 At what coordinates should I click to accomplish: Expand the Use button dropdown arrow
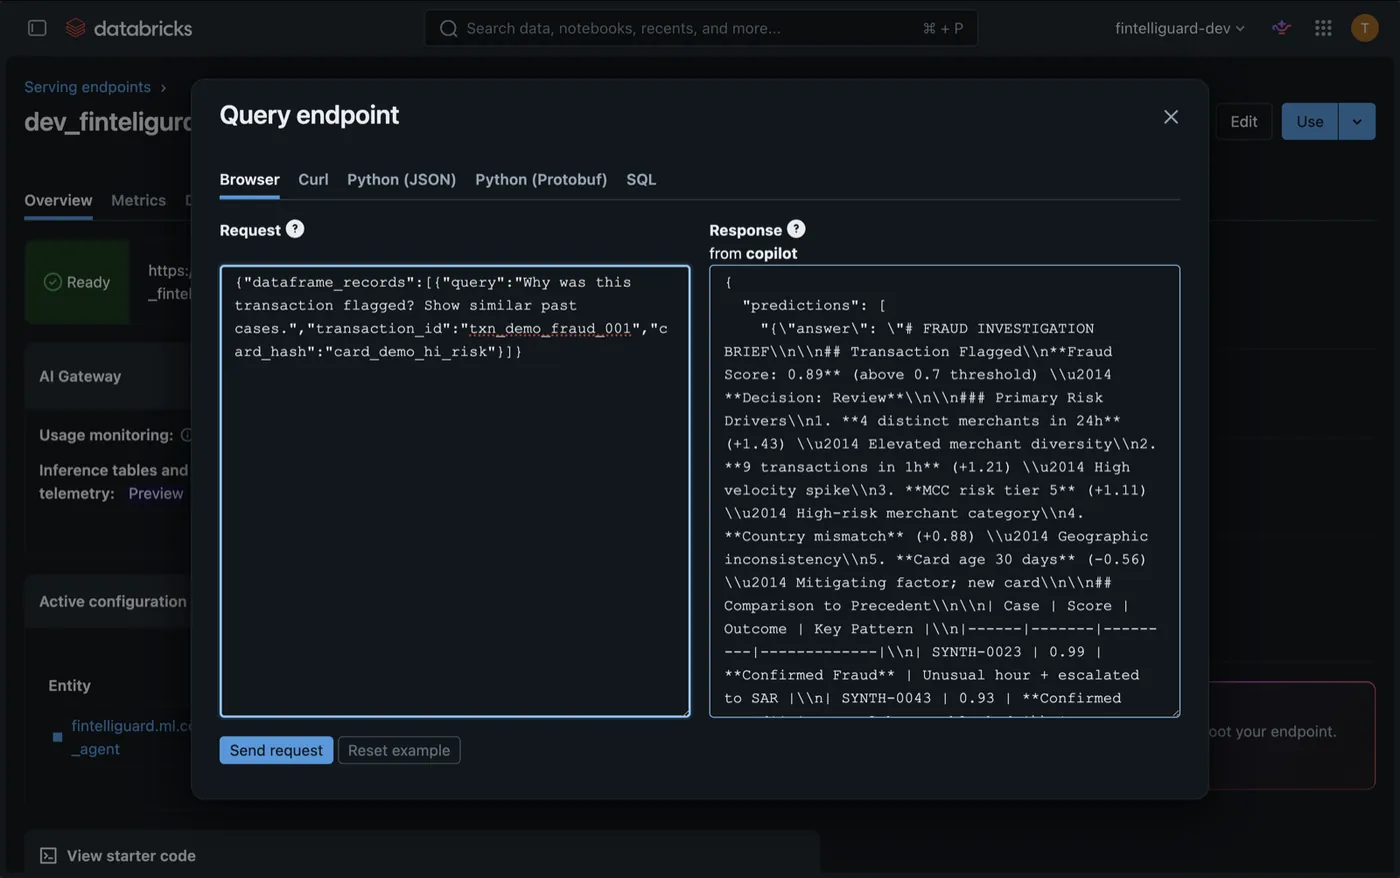[1357, 122]
